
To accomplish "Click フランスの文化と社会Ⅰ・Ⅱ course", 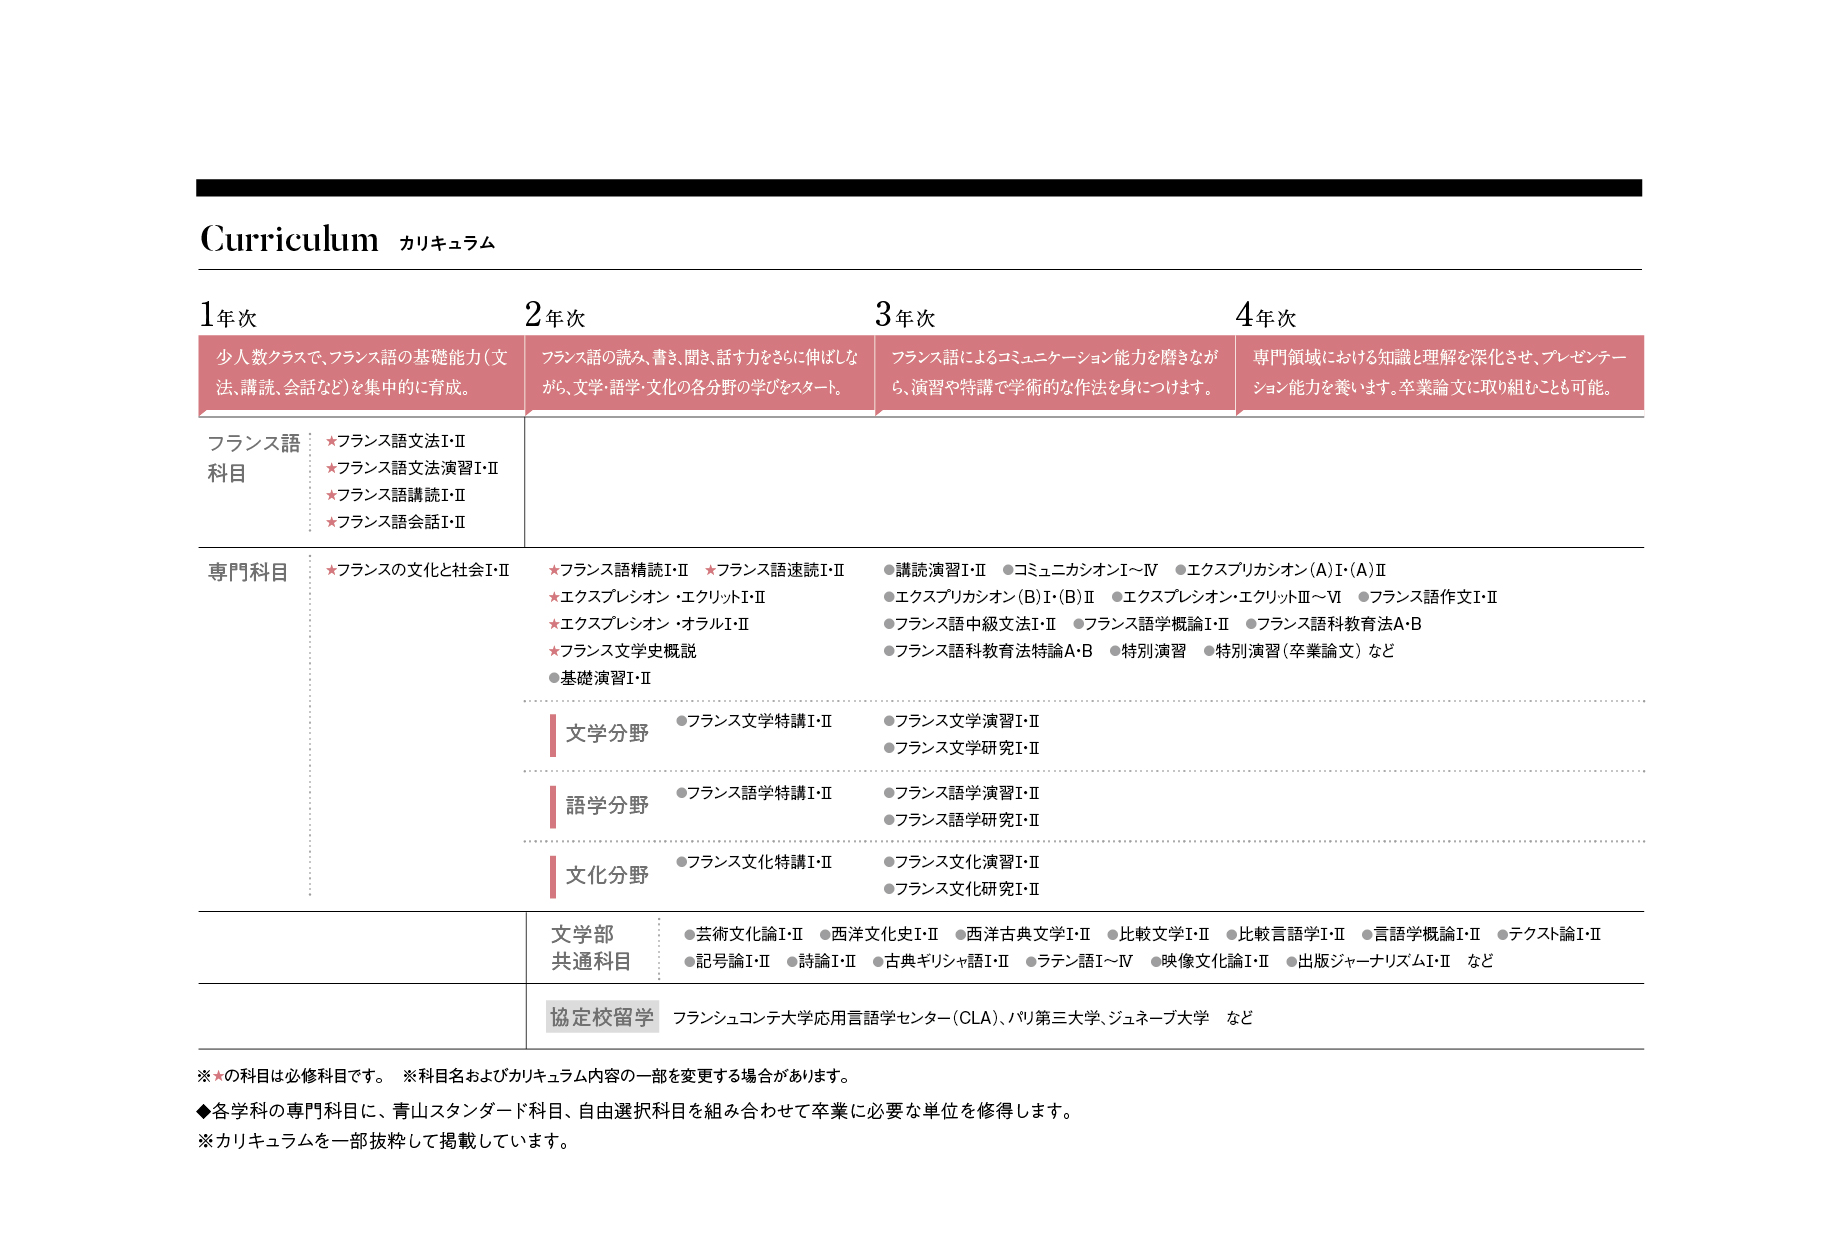I will click(418, 570).
